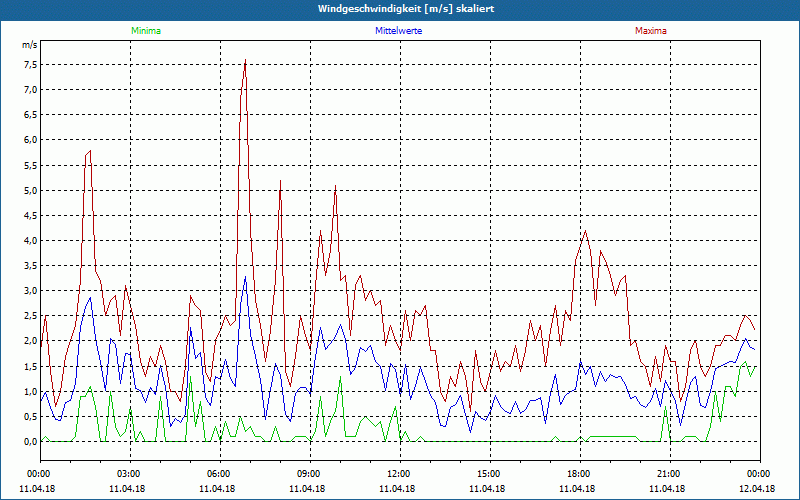800x500 pixels.
Task: Click the 5,5 y-axis value
Action: click(x=31, y=165)
